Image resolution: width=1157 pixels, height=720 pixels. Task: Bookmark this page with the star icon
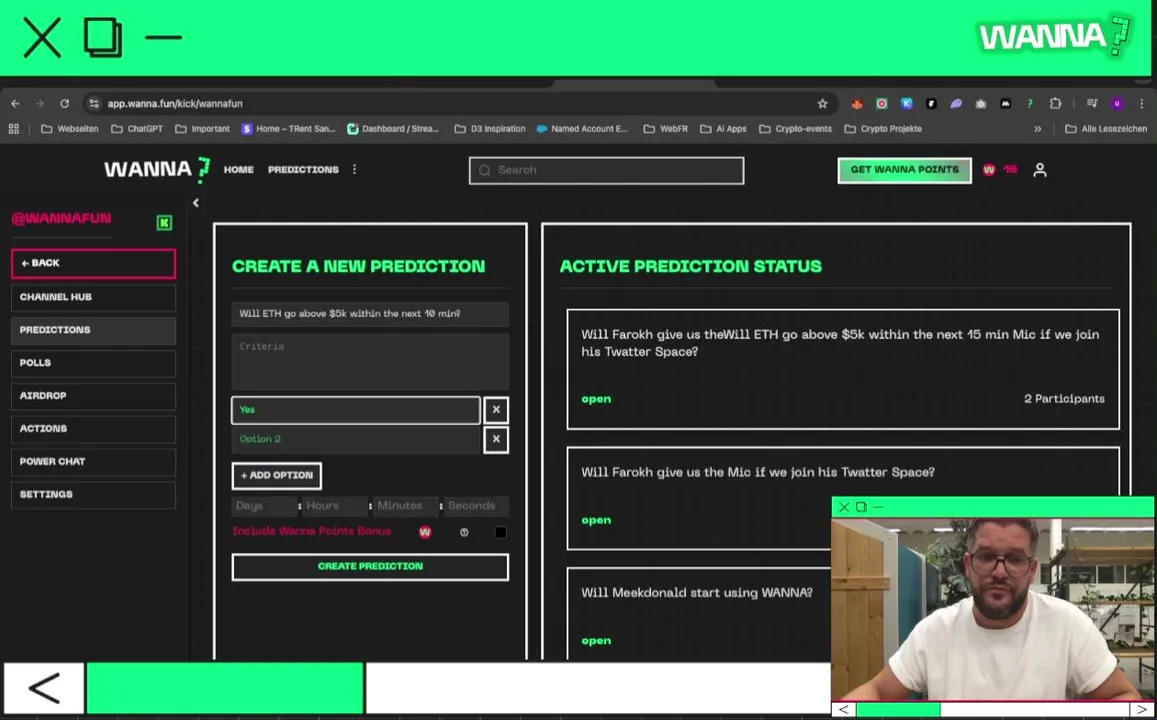point(823,104)
